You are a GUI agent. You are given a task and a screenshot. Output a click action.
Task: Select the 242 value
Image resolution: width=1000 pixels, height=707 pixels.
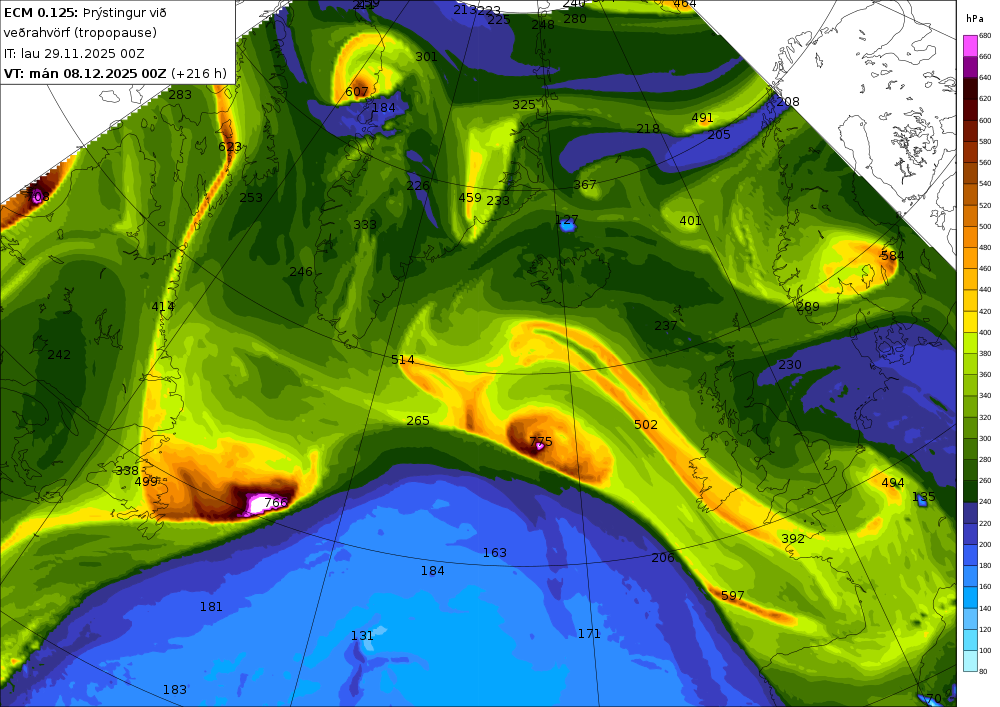click(59, 354)
